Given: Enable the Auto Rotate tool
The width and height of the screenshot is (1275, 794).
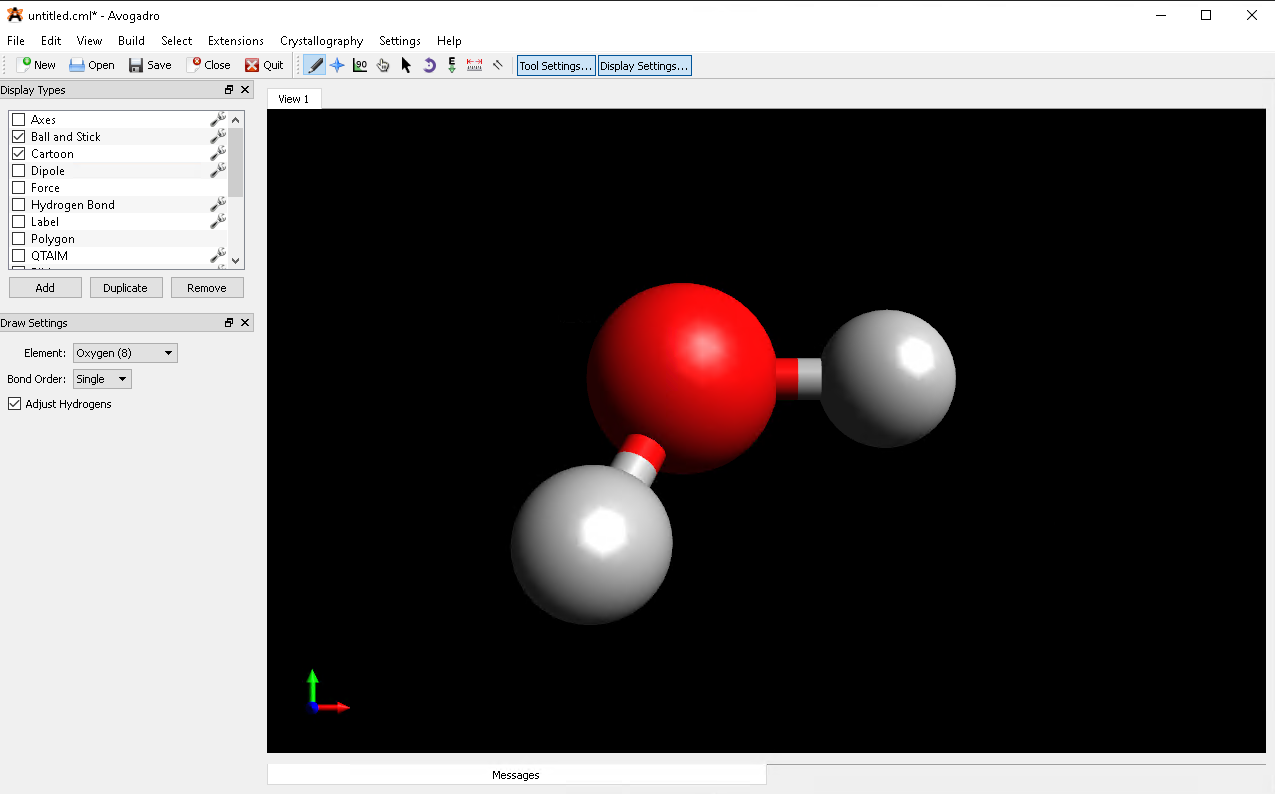Looking at the screenshot, I should (x=429, y=65).
